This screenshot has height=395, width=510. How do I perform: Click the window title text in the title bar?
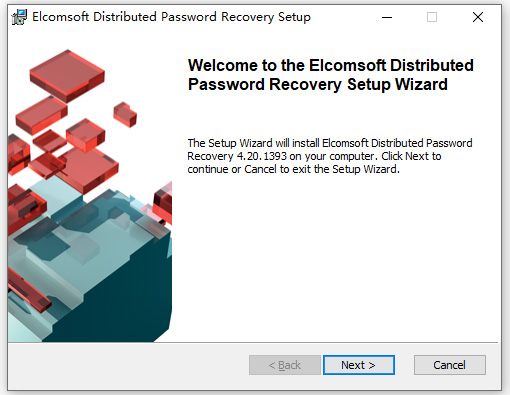171,17
